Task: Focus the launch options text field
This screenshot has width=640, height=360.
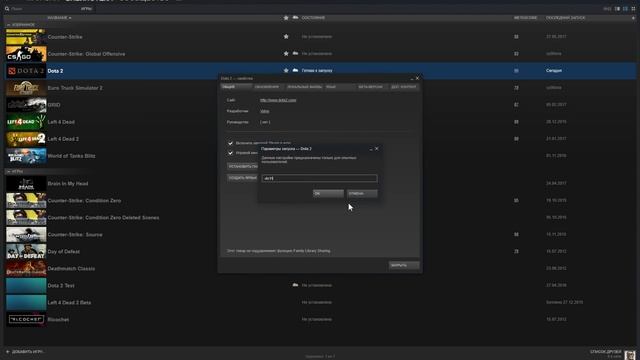Action: [x=319, y=178]
